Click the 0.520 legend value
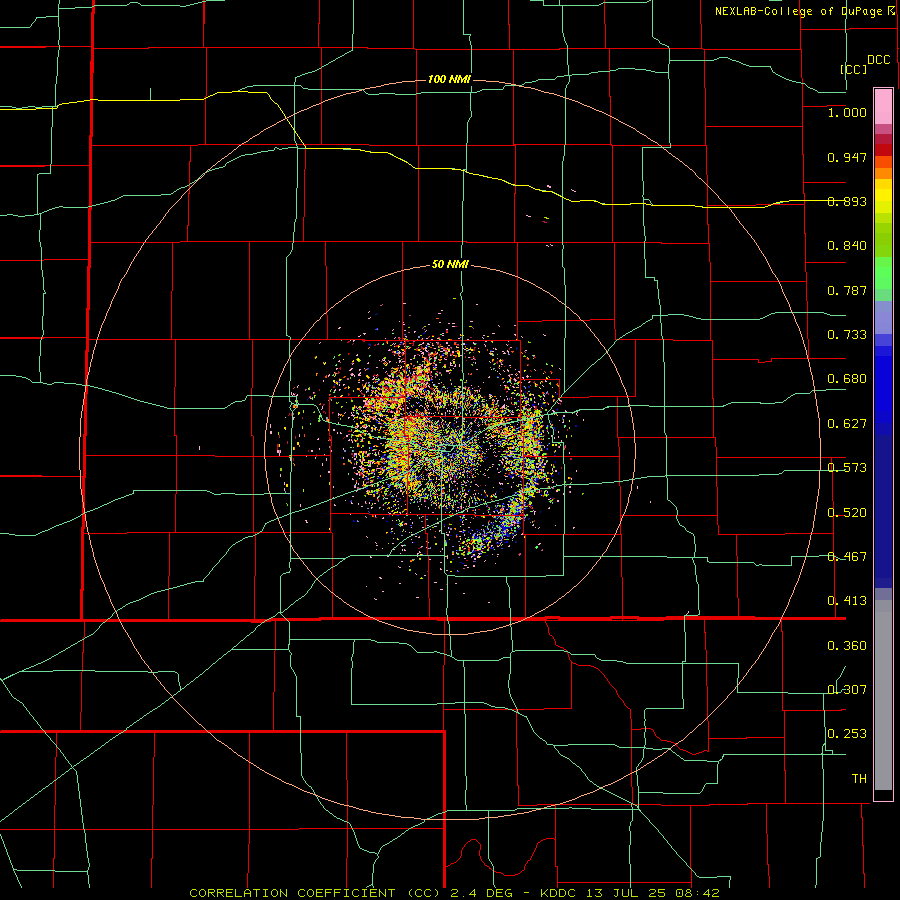 [847, 513]
